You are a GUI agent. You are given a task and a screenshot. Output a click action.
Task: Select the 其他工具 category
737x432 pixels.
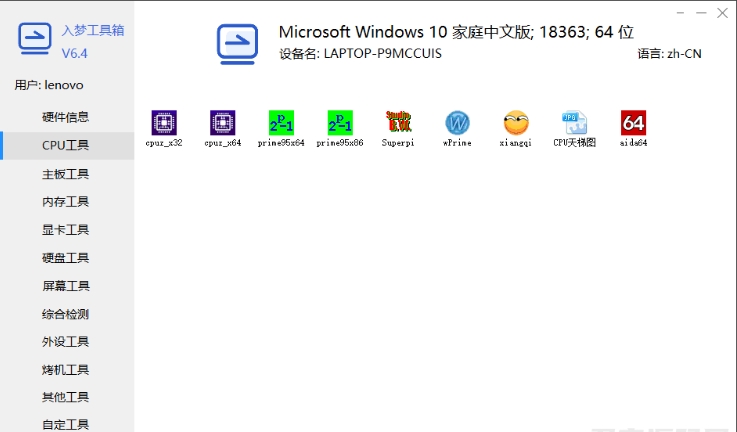(65, 397)
